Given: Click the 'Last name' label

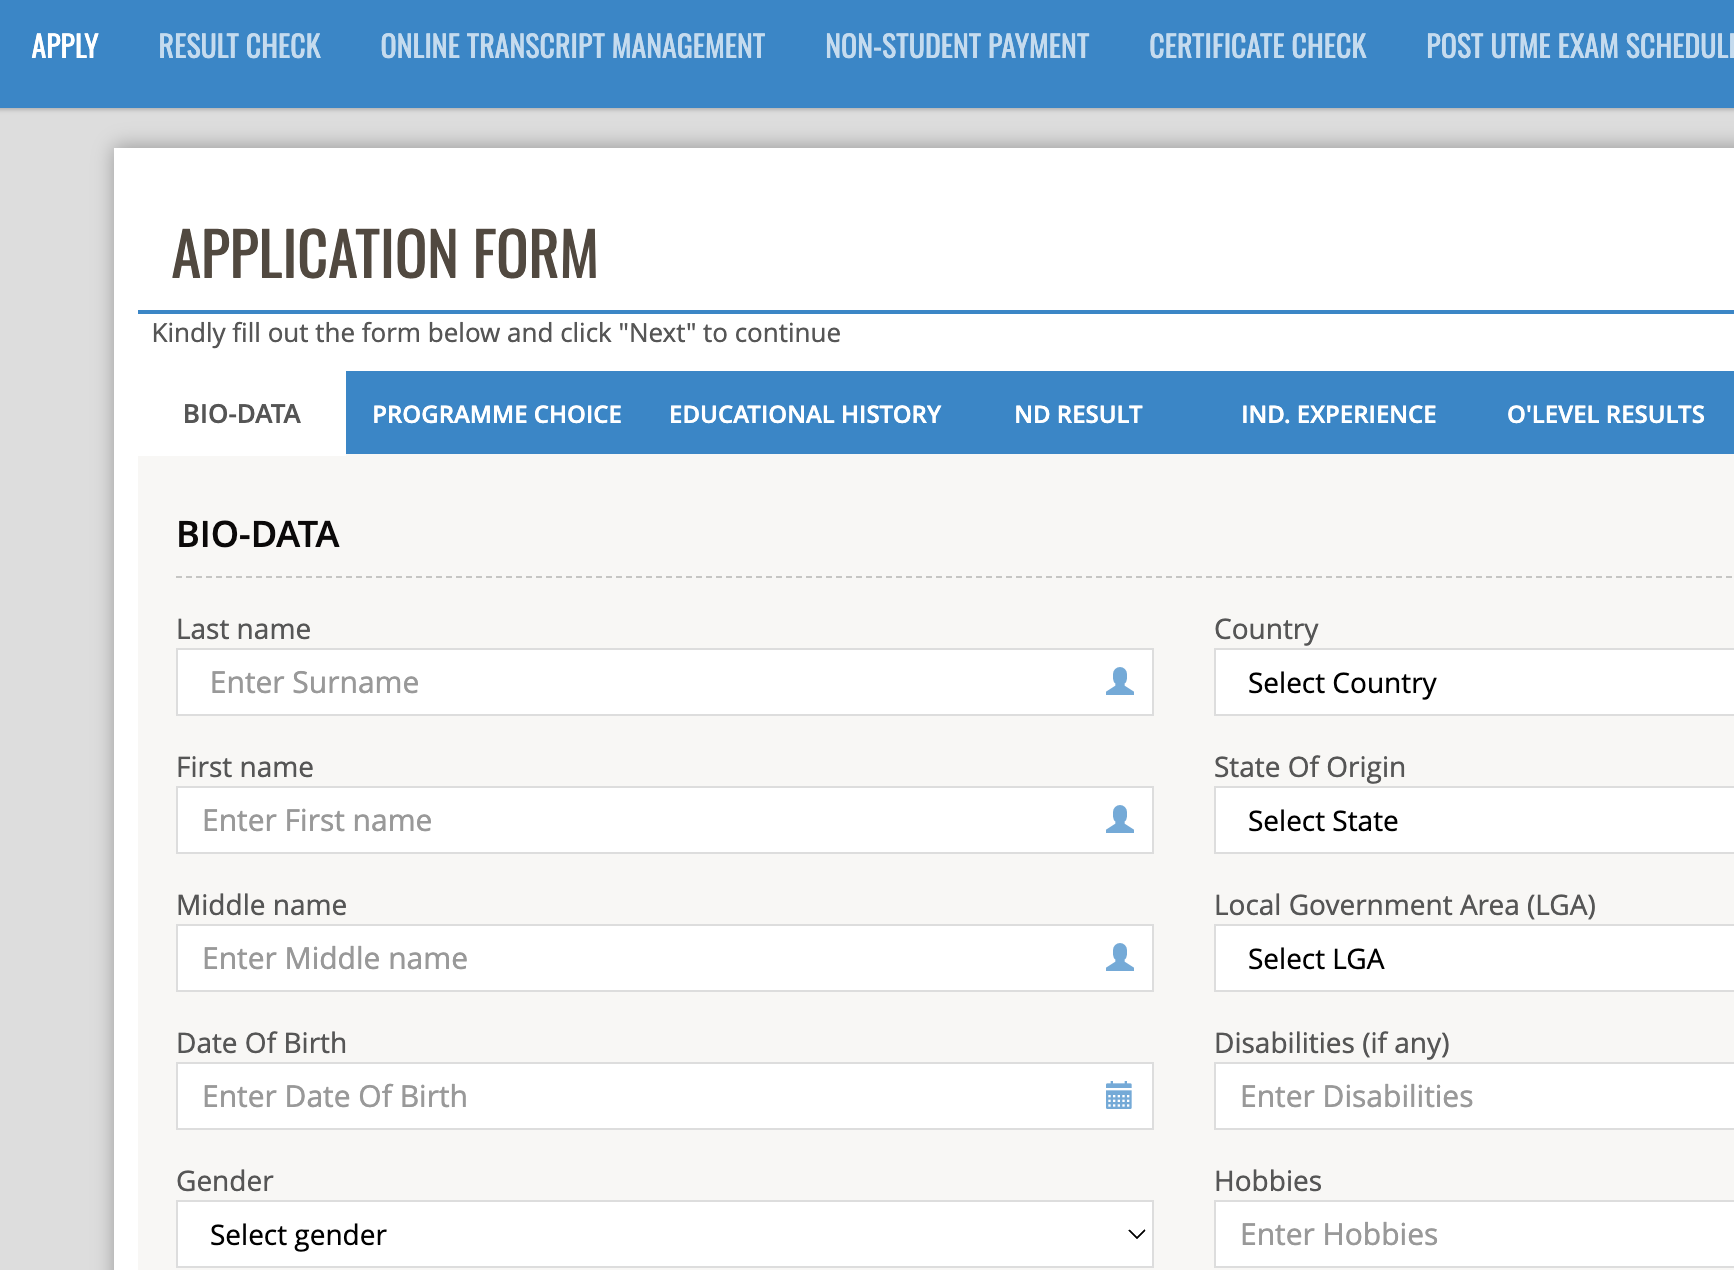Looking at the screenshot, I should pos(243,629).
